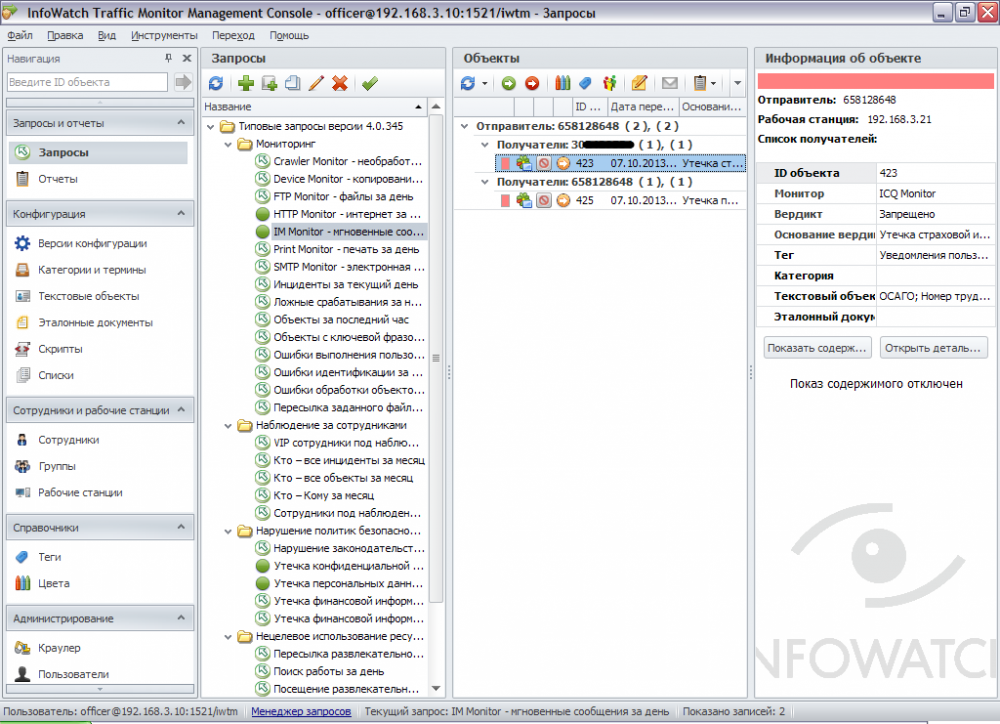Select HTTP Monitor - интернет за query
The height and width of the screenshot is (724, 1000).
click(x=341, y=214)
